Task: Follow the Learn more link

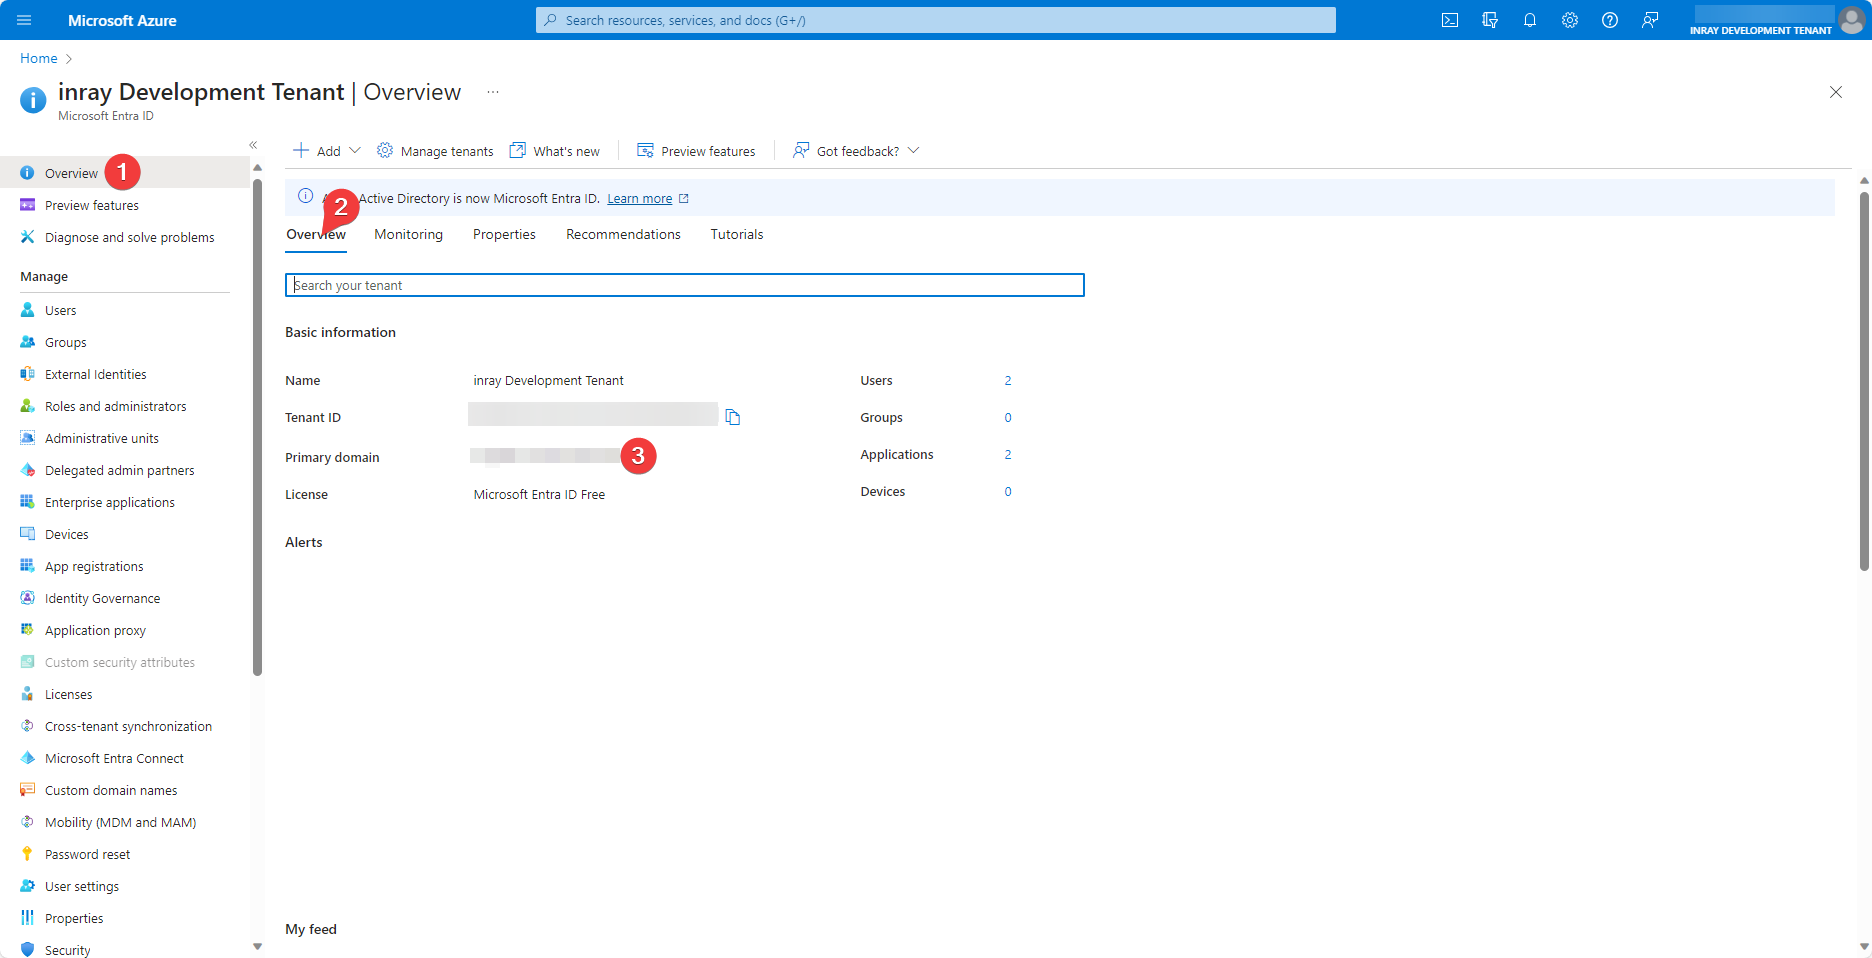Action: [x=640, y=199]
